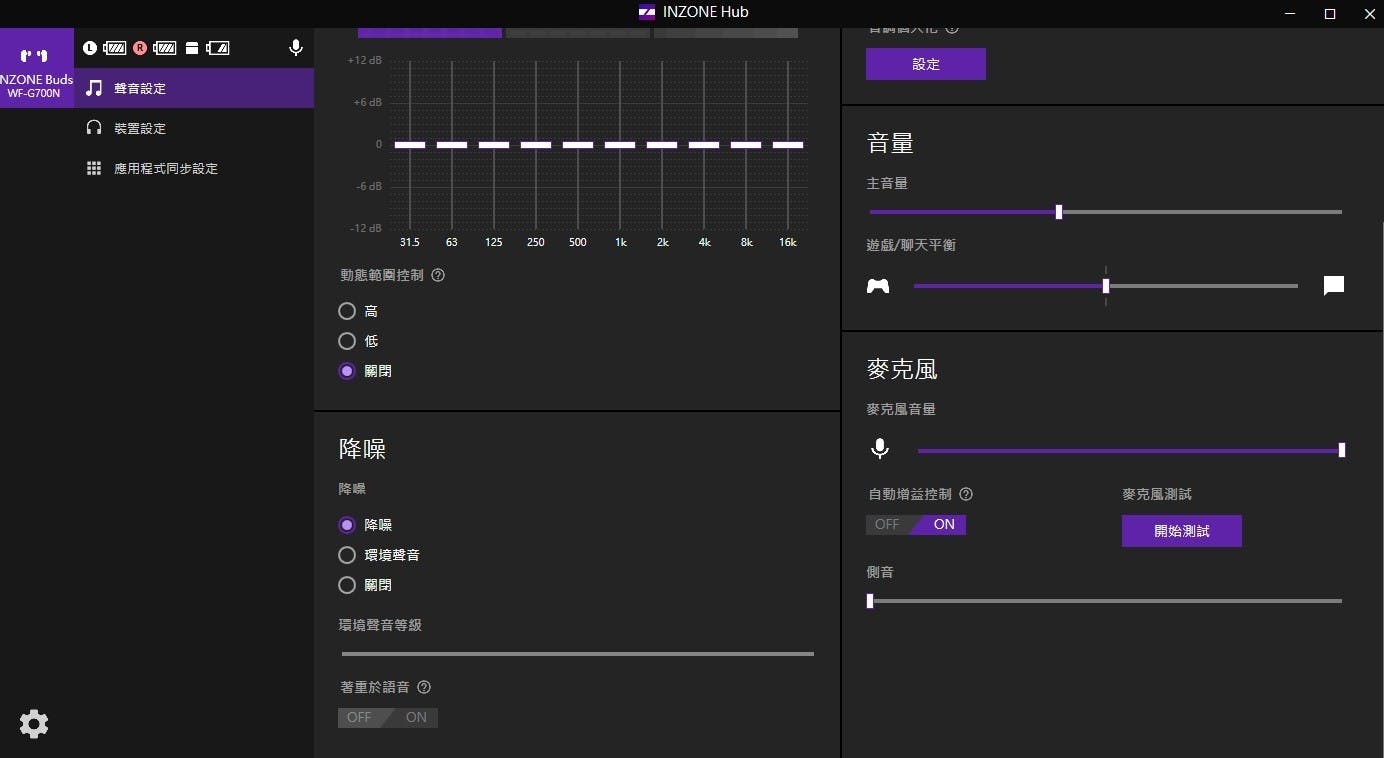Click the INZONE Hub logo in title bar
This screenshot has width=1384, height=758.
coord(647,13)
